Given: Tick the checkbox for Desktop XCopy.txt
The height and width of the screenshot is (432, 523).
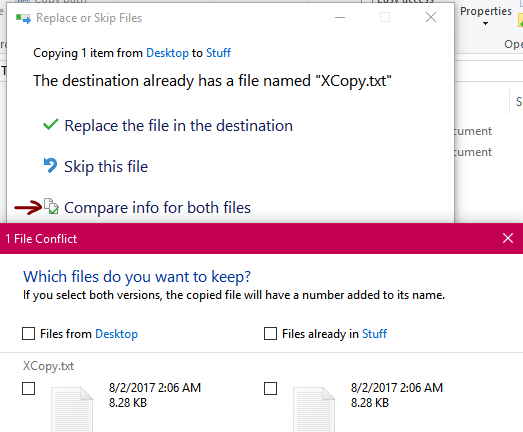Looking at the screenshot, I should (x=28, y=388).
